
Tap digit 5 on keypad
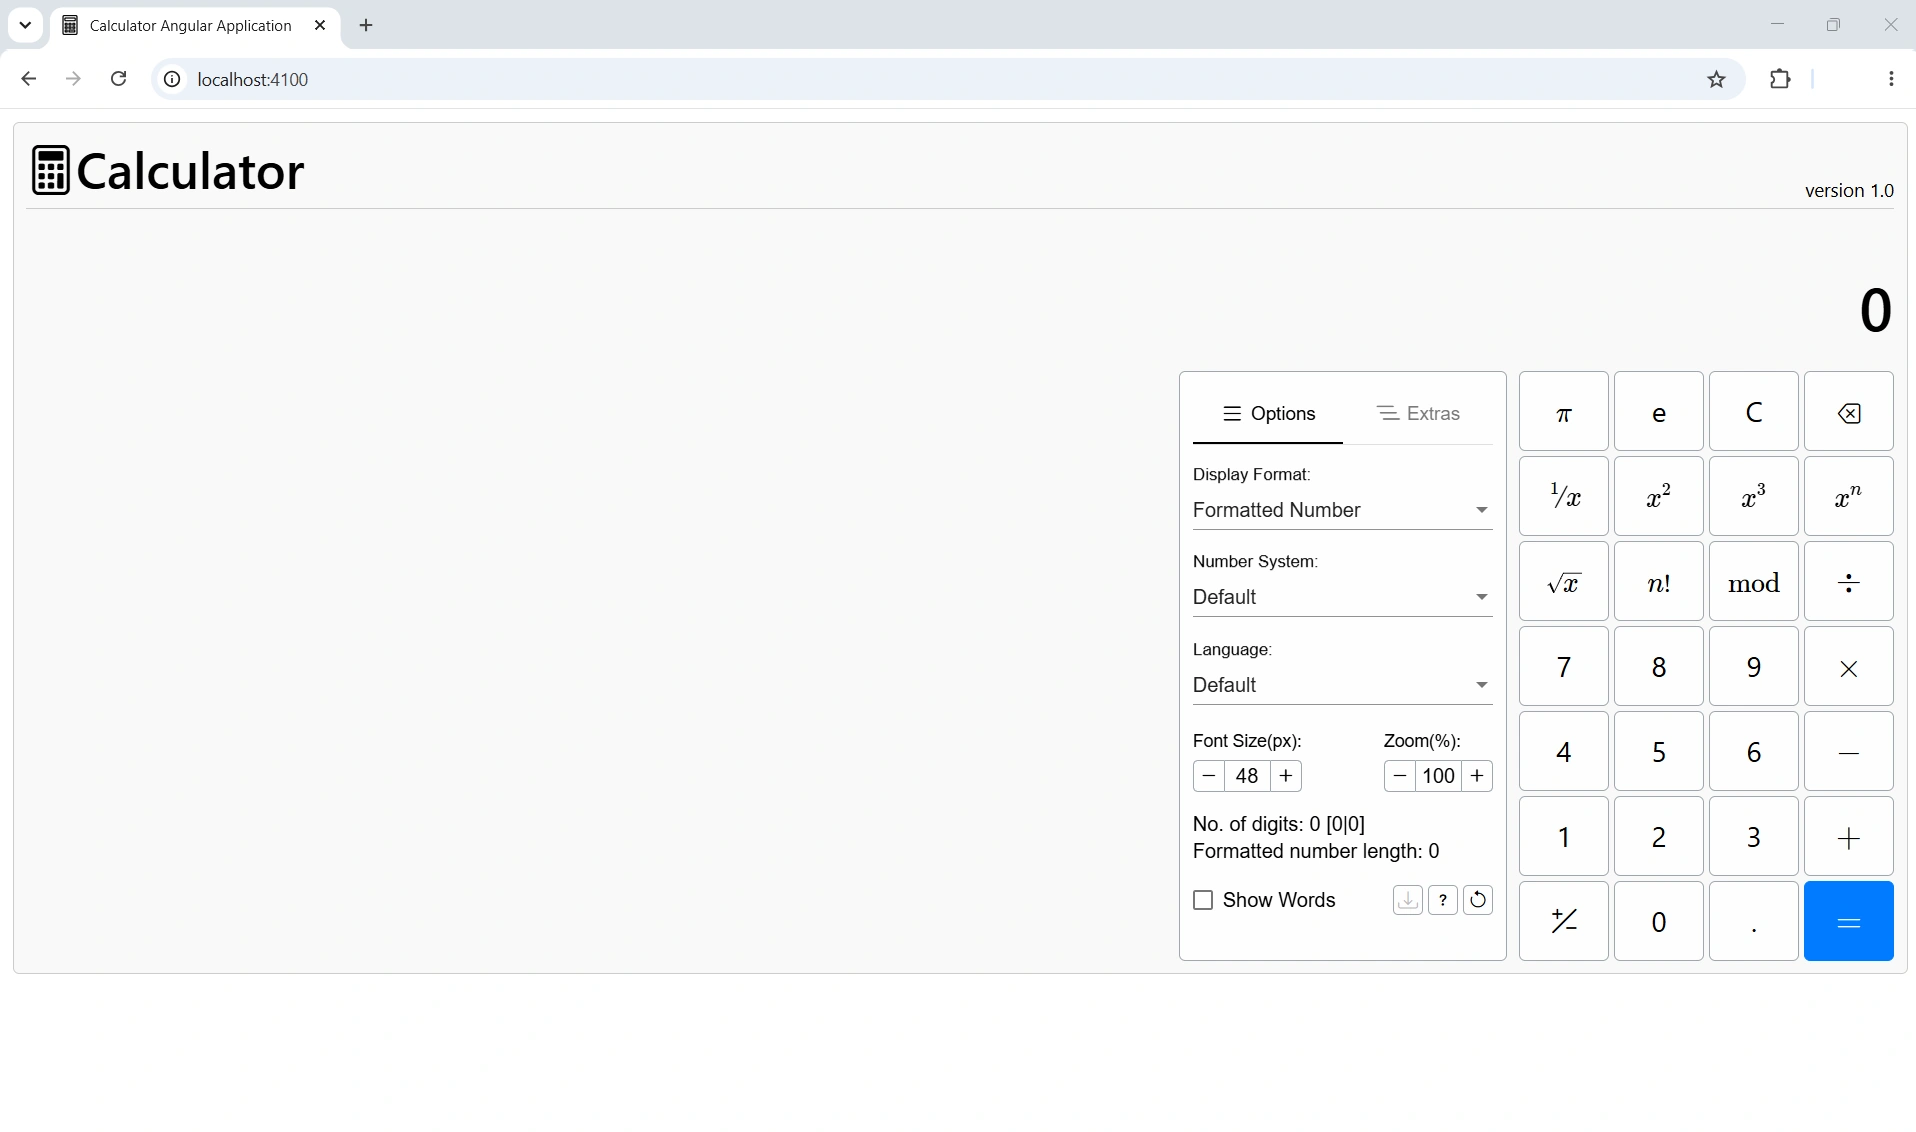(1658, 752)
